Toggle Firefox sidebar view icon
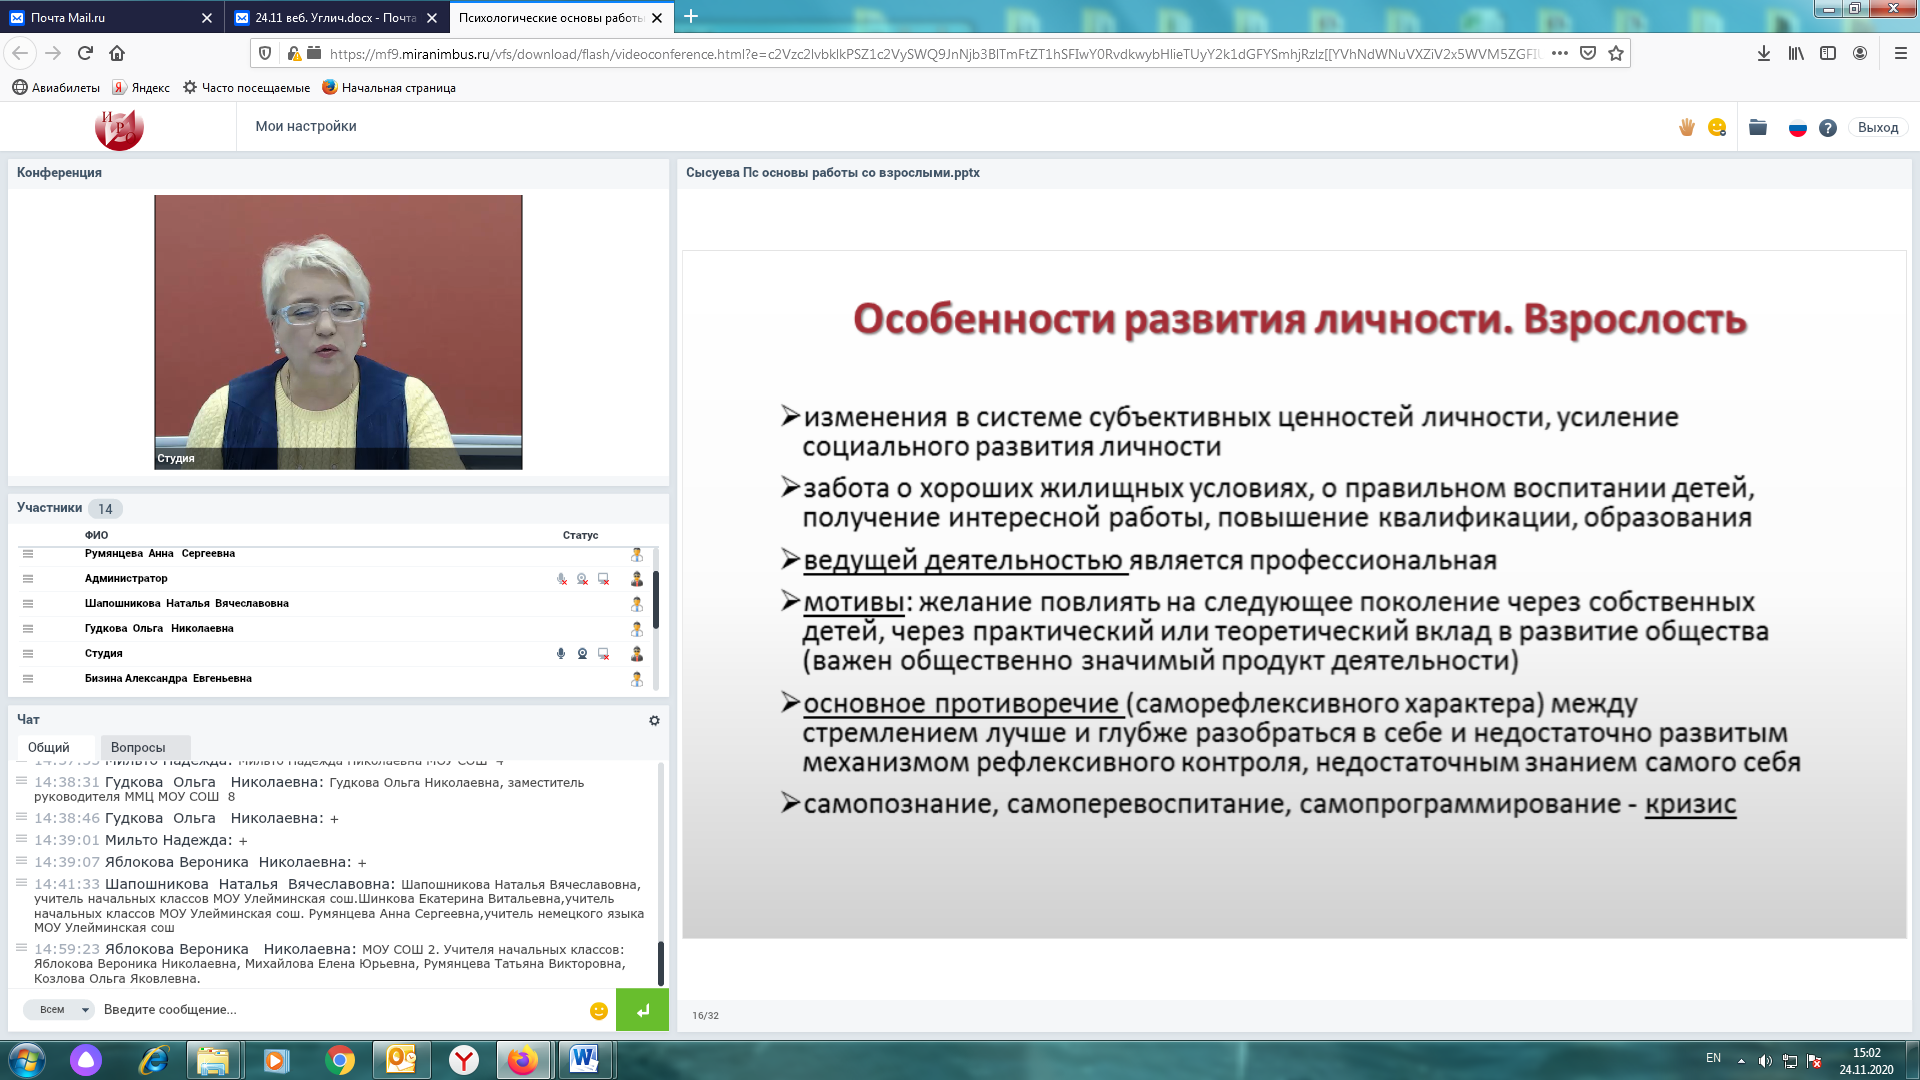Viewport: 1920px width, 1080px height. 1828,53
